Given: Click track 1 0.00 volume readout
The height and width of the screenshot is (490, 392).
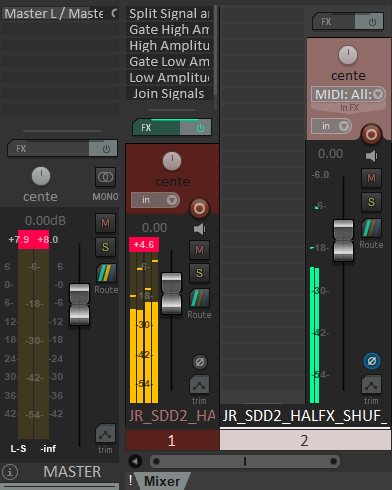Looking at the screenshot, I should (154, 228).
